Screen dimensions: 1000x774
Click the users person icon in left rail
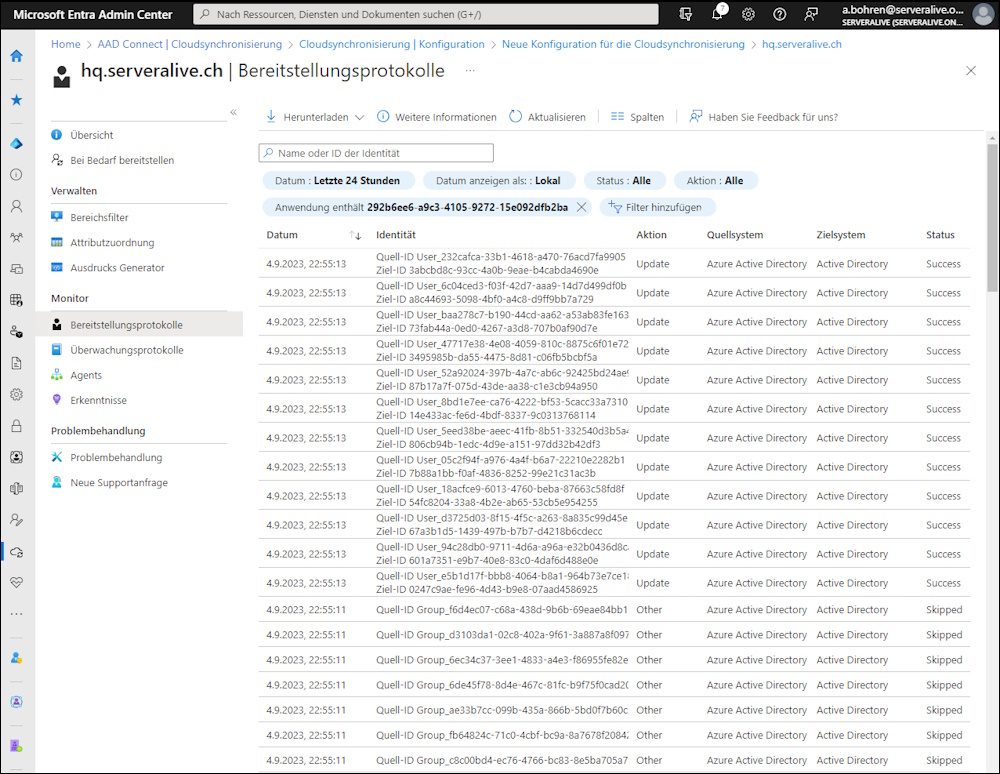pos(17,206)
